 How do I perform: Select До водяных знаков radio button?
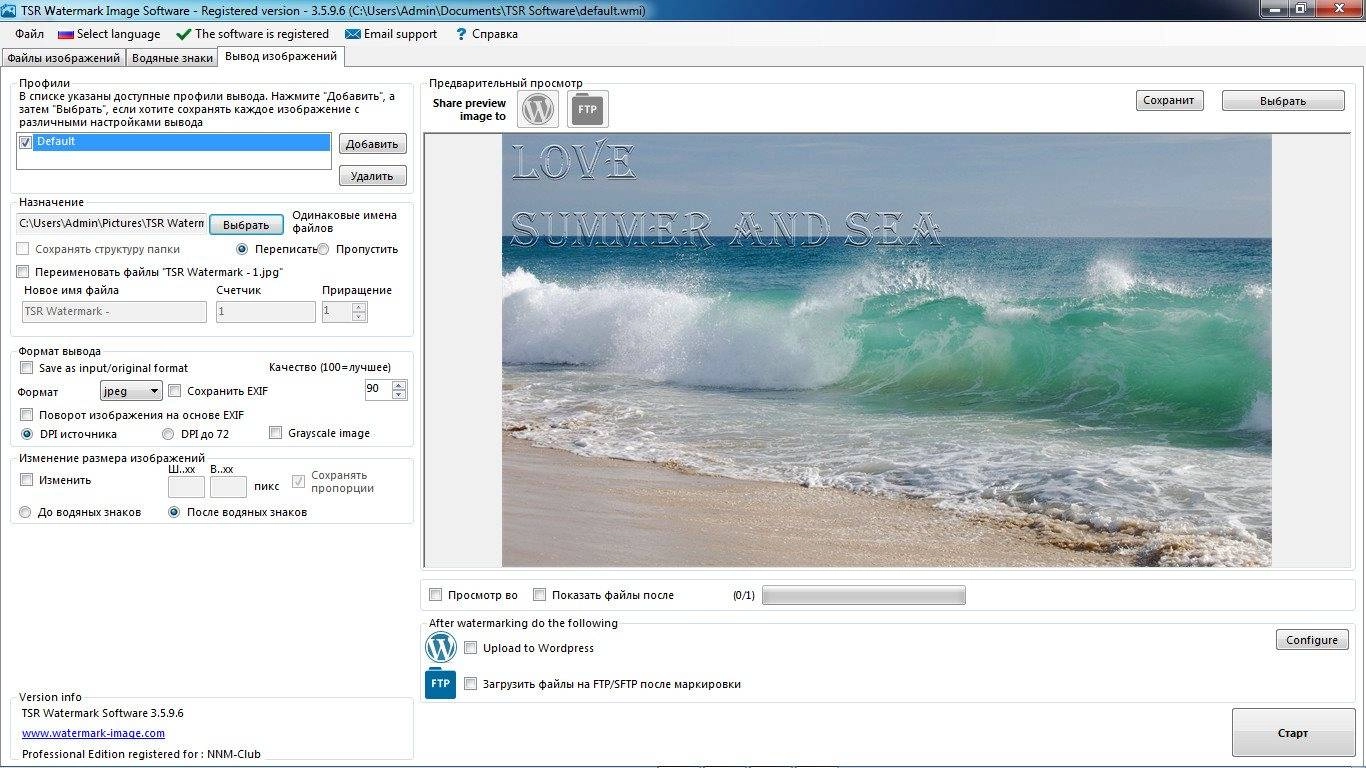26,512
